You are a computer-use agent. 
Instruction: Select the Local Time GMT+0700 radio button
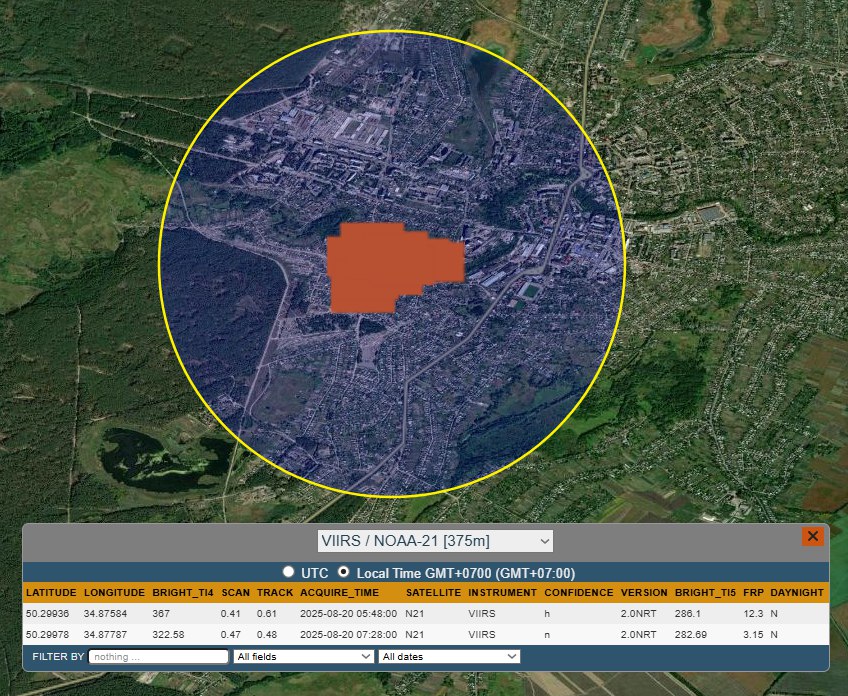point(345,572)
